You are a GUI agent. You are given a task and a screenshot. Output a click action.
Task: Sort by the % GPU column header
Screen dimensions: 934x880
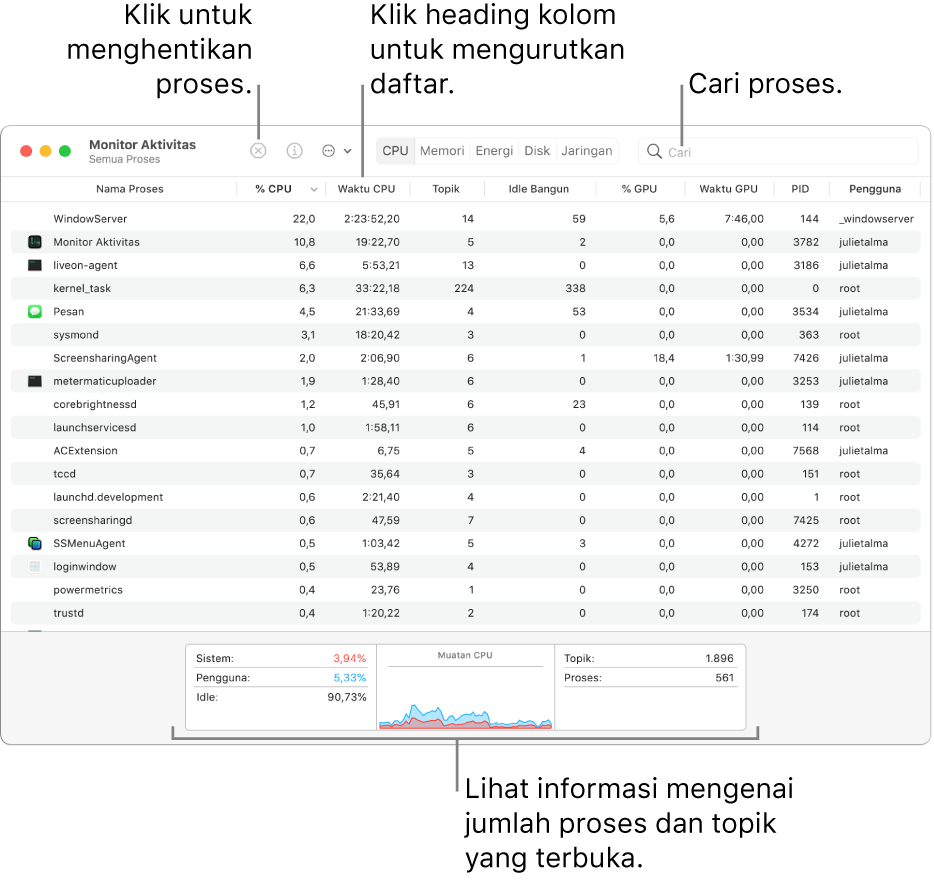tap(639, 189)
